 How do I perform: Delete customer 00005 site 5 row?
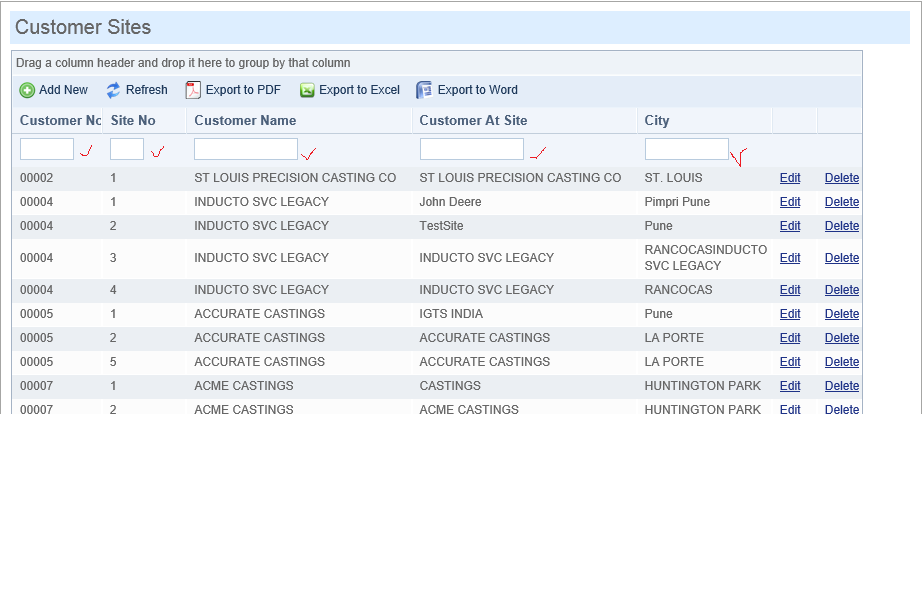coord(842,362)
